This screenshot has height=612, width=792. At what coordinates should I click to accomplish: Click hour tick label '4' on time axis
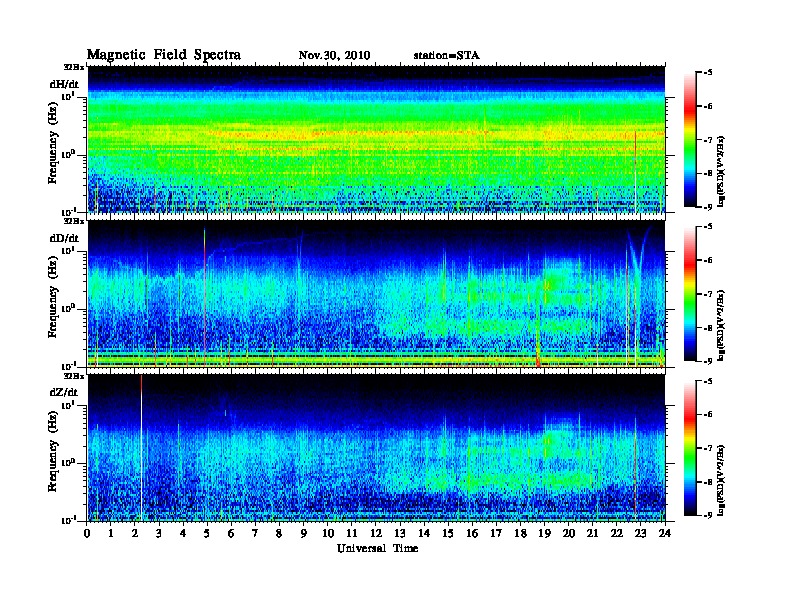[183, 533]
